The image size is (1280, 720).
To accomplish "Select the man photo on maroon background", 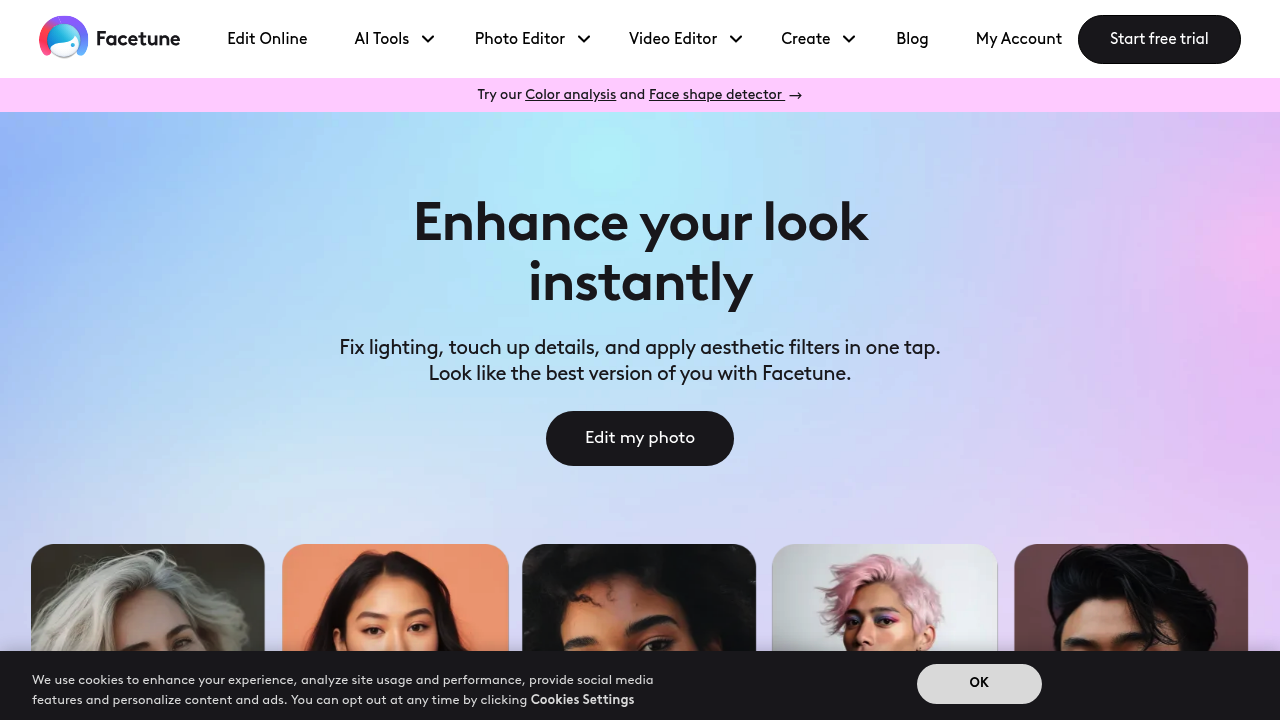I will 1131,598.
